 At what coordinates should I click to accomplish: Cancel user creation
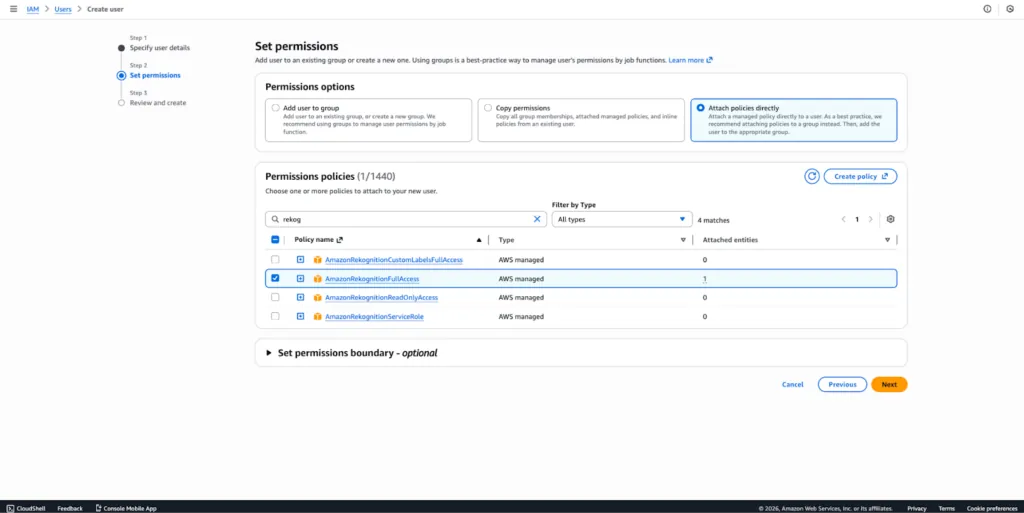pyautogui.click(x=793, y=384)
